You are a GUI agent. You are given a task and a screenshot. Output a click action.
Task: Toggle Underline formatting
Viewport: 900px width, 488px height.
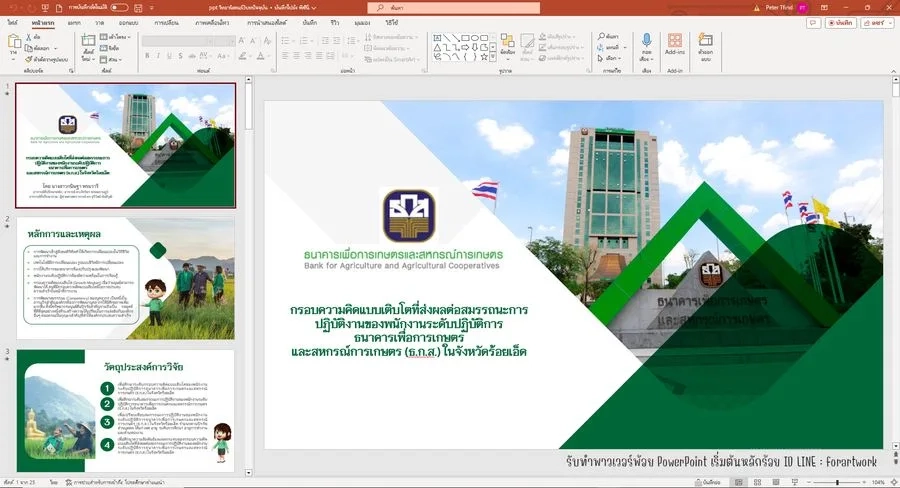[169, 56]
